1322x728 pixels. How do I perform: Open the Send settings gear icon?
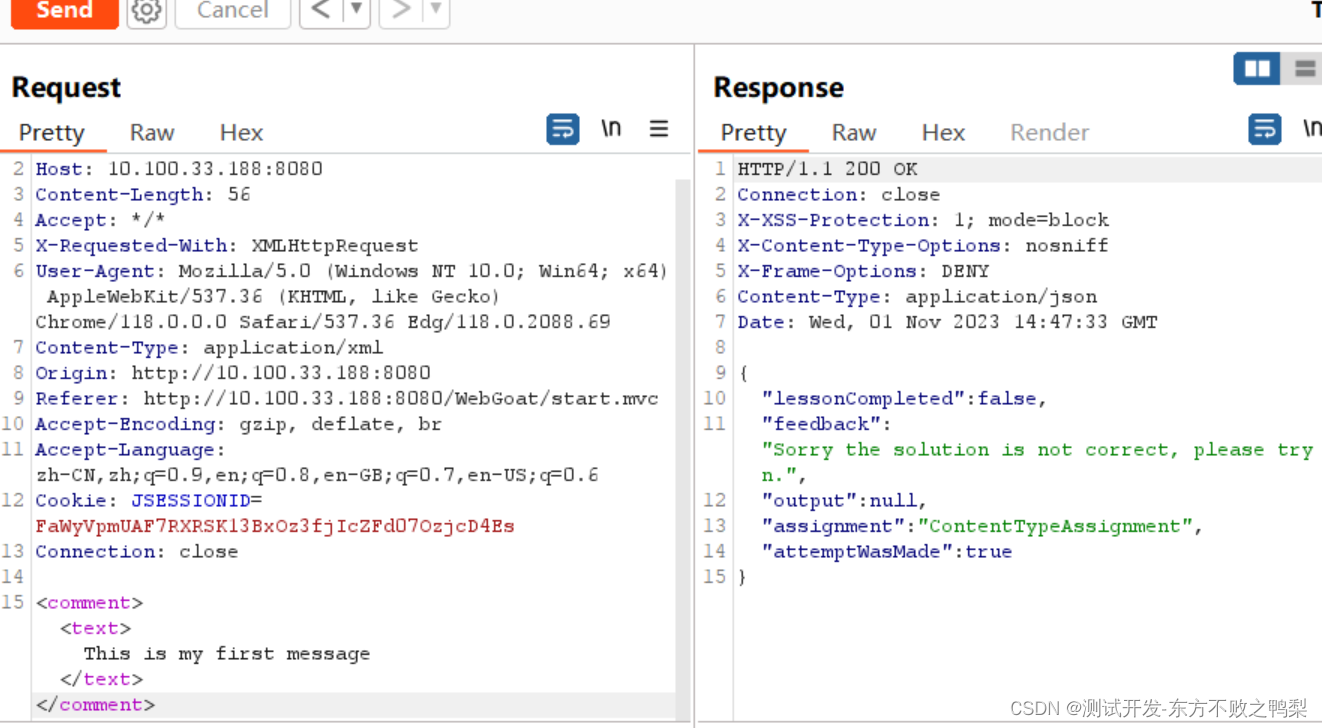[x=146, y=13]
